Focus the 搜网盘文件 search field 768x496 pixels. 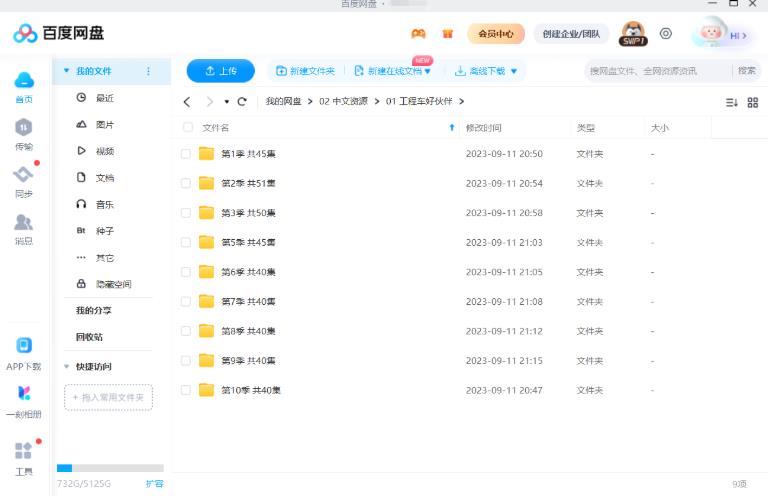click(x=658, y=71)
